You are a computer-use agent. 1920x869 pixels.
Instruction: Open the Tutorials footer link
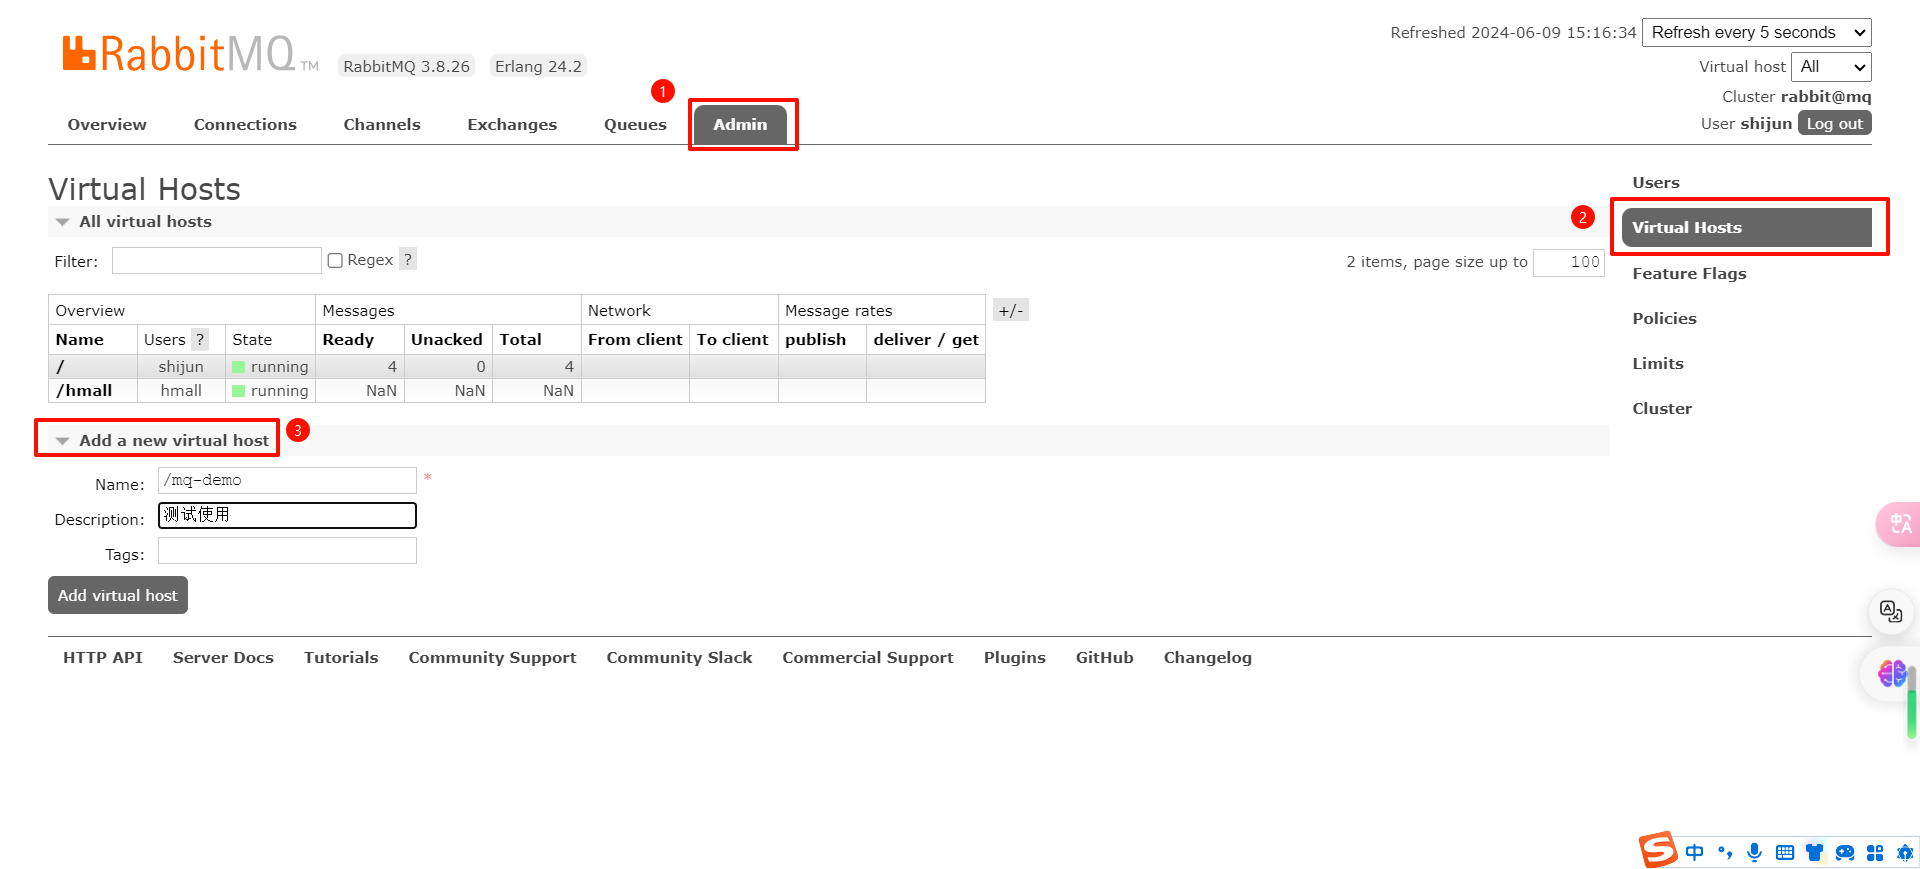pos(341,657)
